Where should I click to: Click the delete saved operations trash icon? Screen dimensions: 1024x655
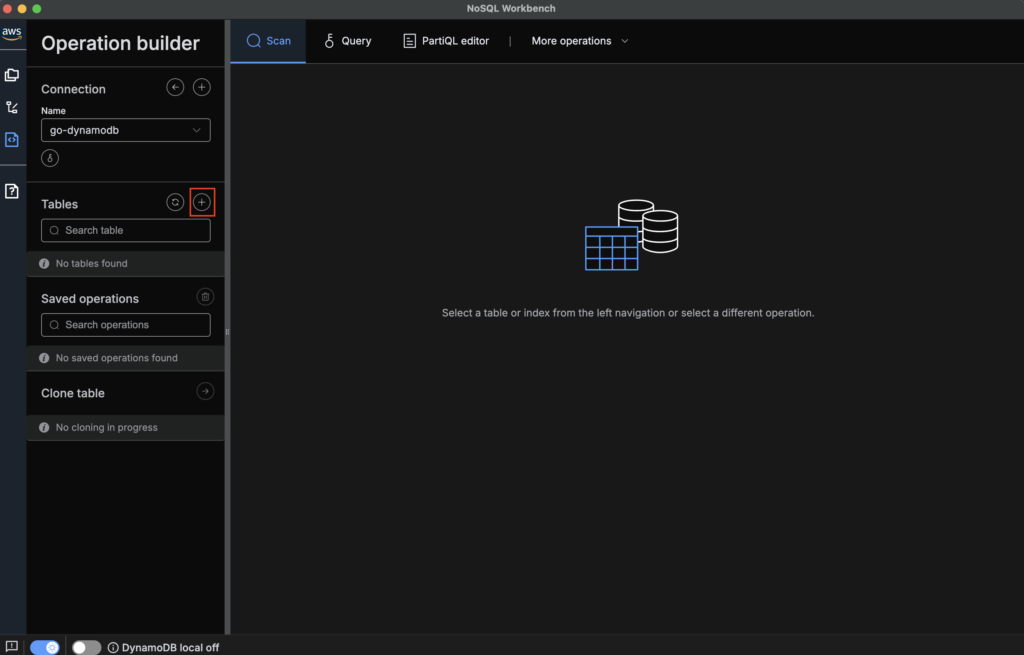click(x=205, y=297)
